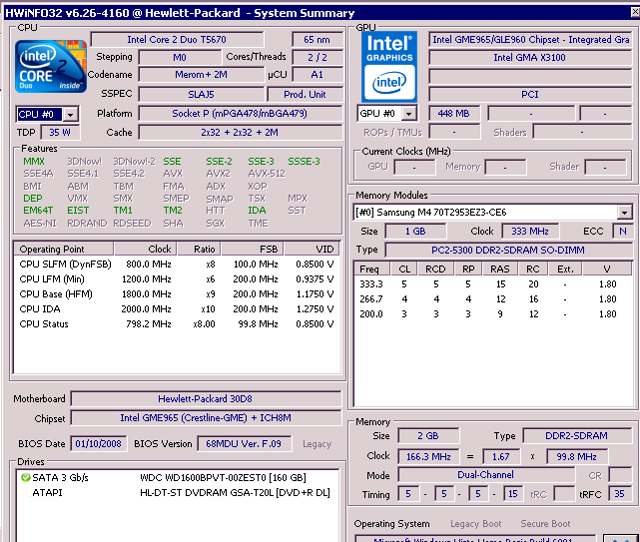Click the TDP 35 W value
This screenshot has height=542, width=640.
click(x=60, y=133)
